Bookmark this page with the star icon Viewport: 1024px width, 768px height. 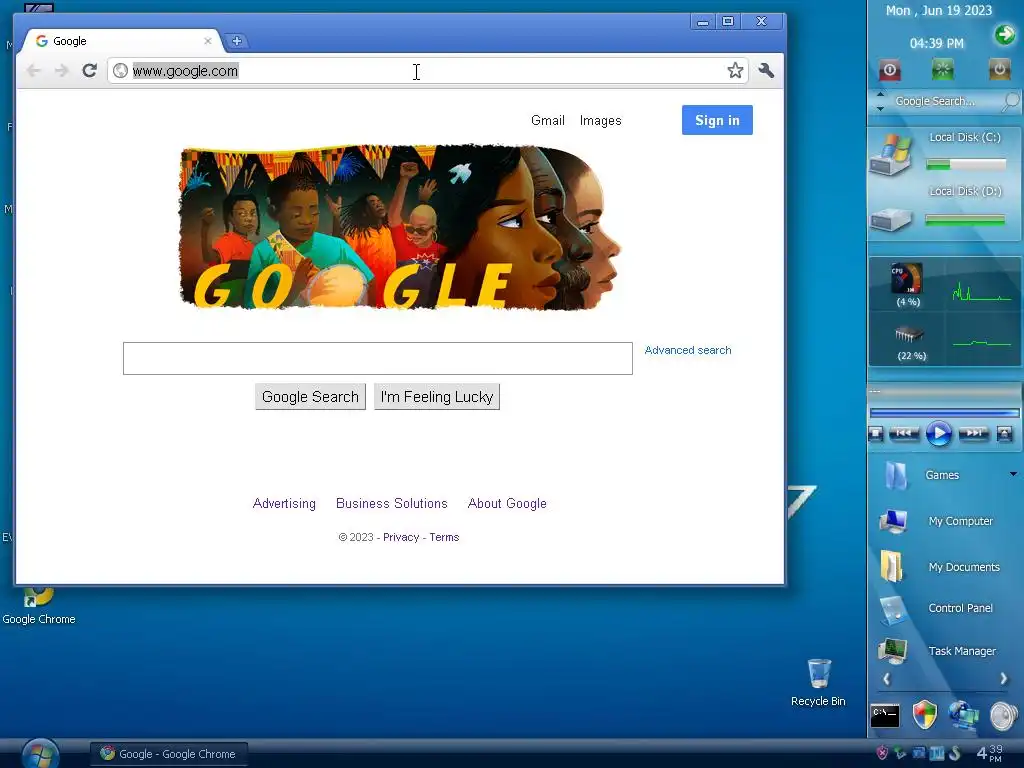click(735, 70)
